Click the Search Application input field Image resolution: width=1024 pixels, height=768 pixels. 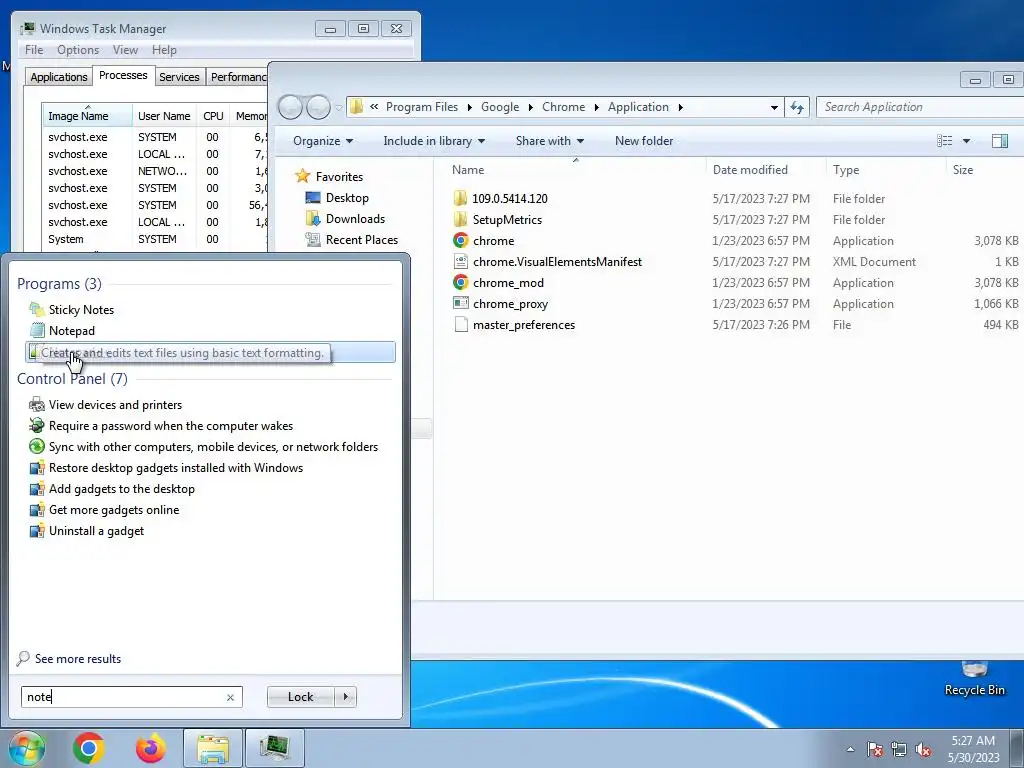tap(920, 107)
